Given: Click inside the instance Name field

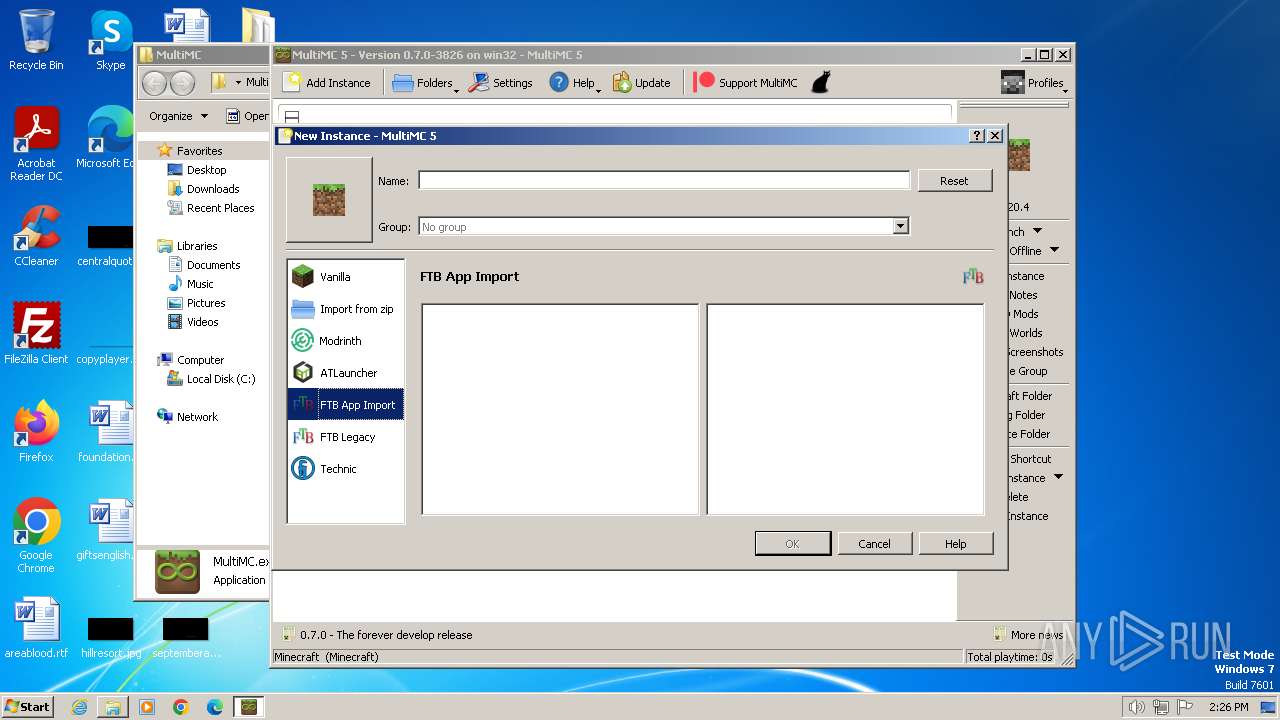Looking at the screenshot, I should [x=664, y=180].
